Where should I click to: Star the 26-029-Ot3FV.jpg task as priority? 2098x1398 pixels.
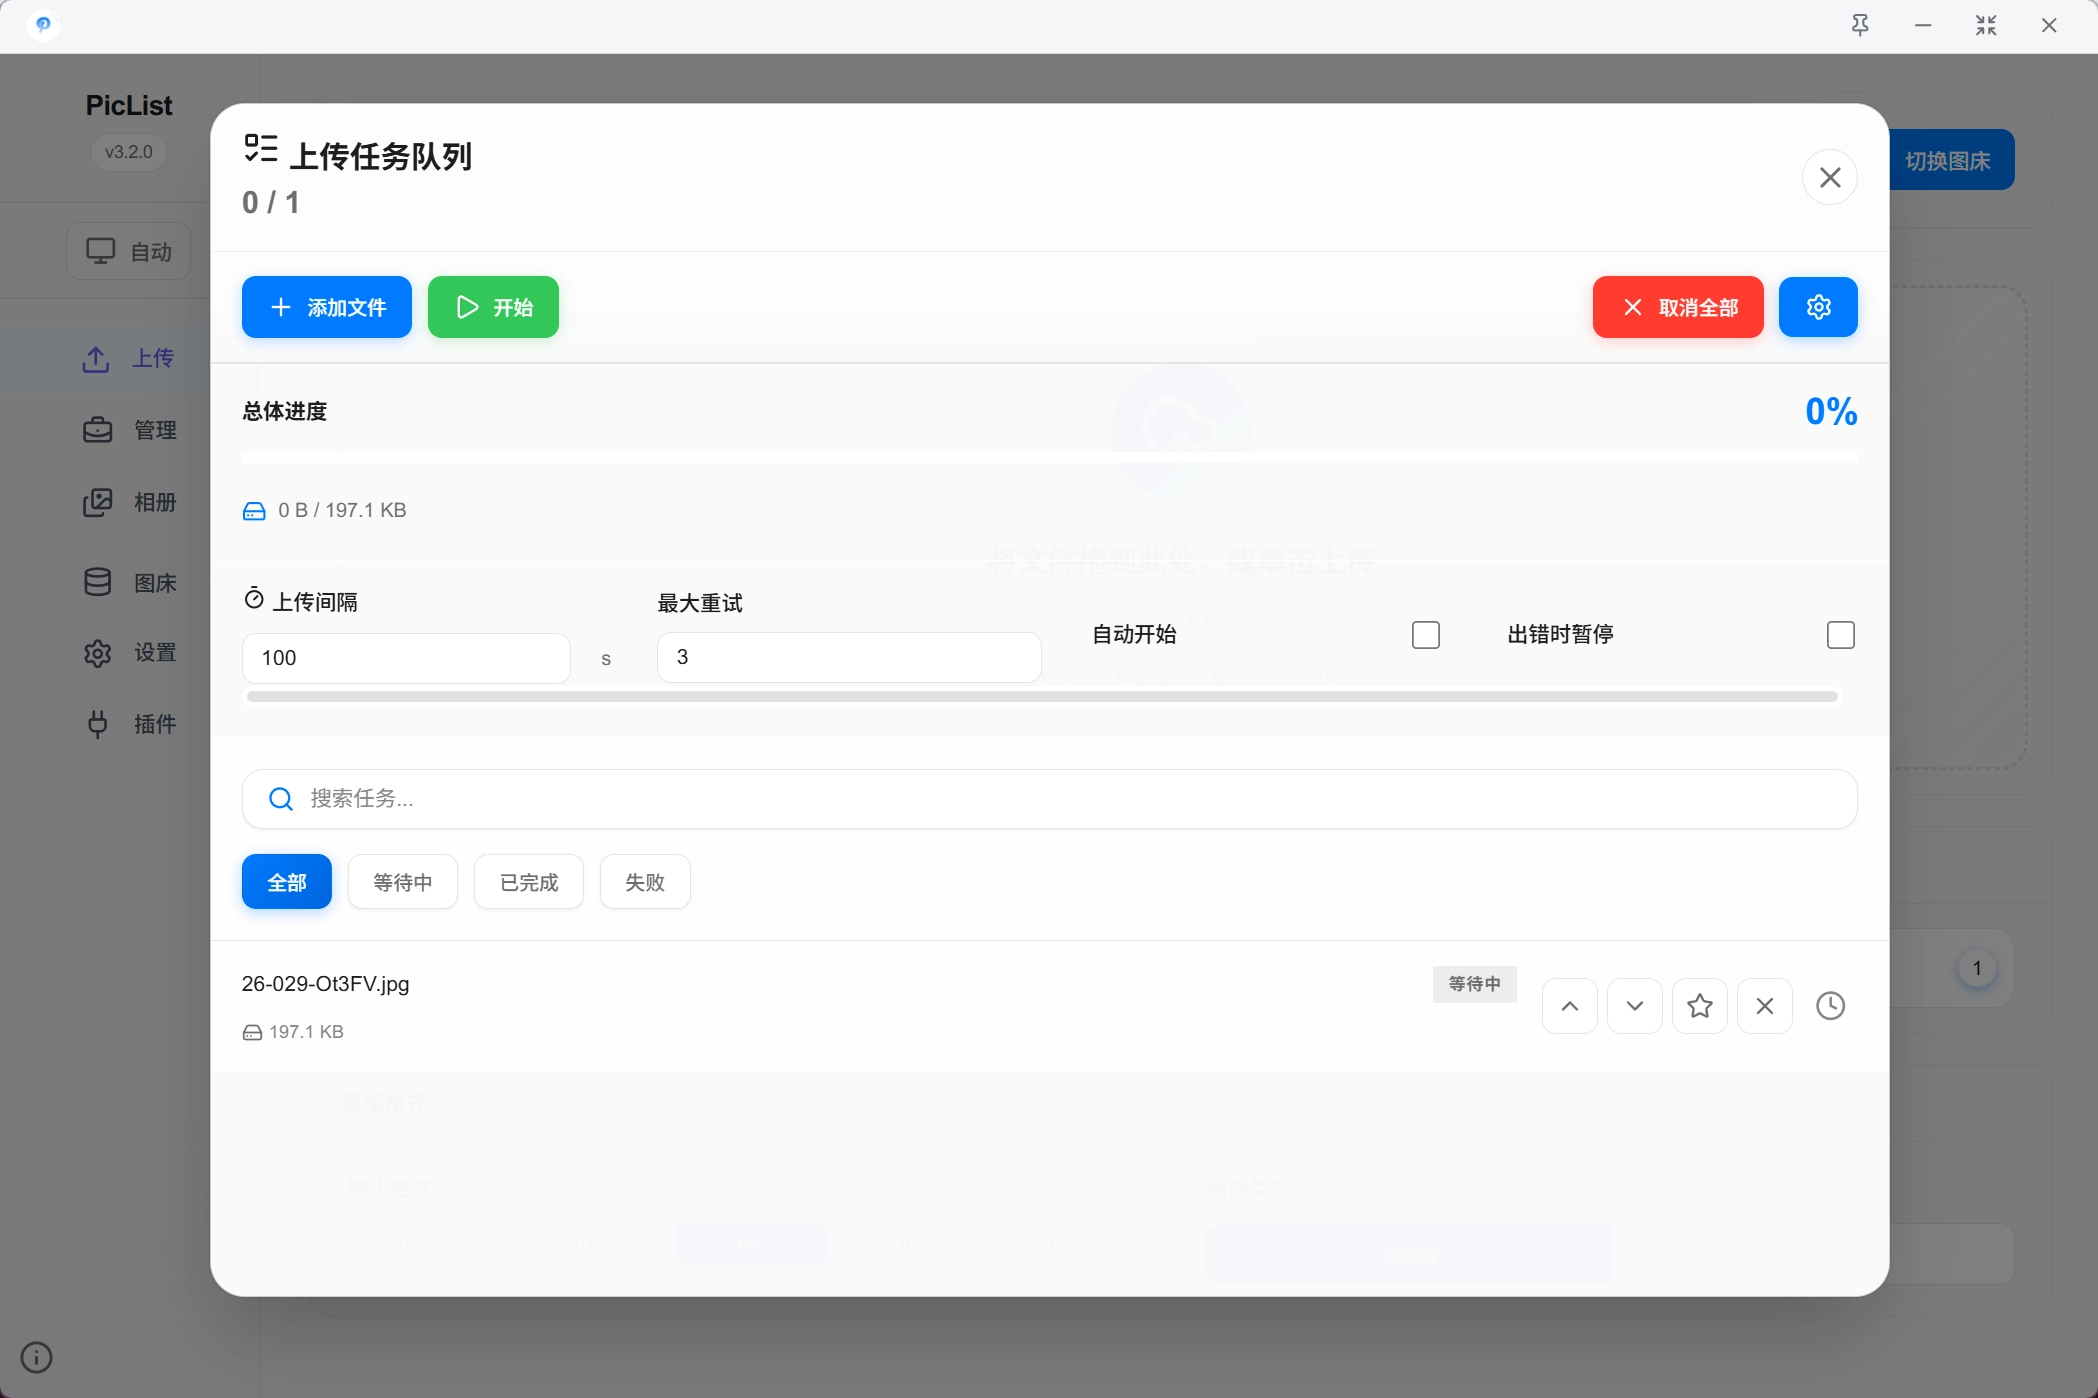tap(1699, 1006)
